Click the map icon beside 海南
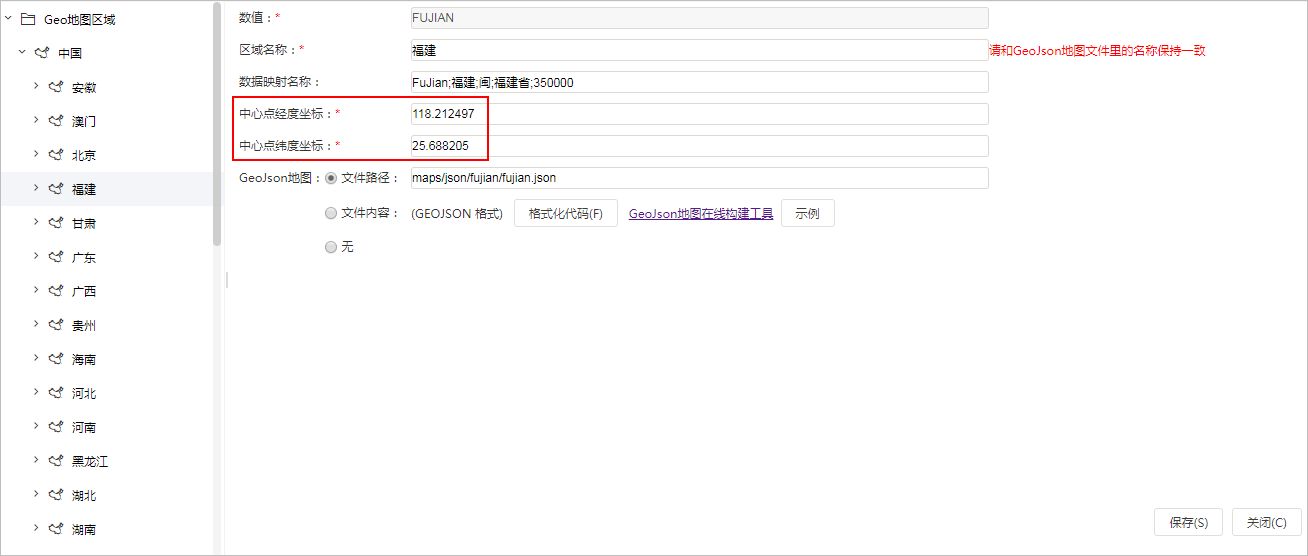 coord(56,359)
